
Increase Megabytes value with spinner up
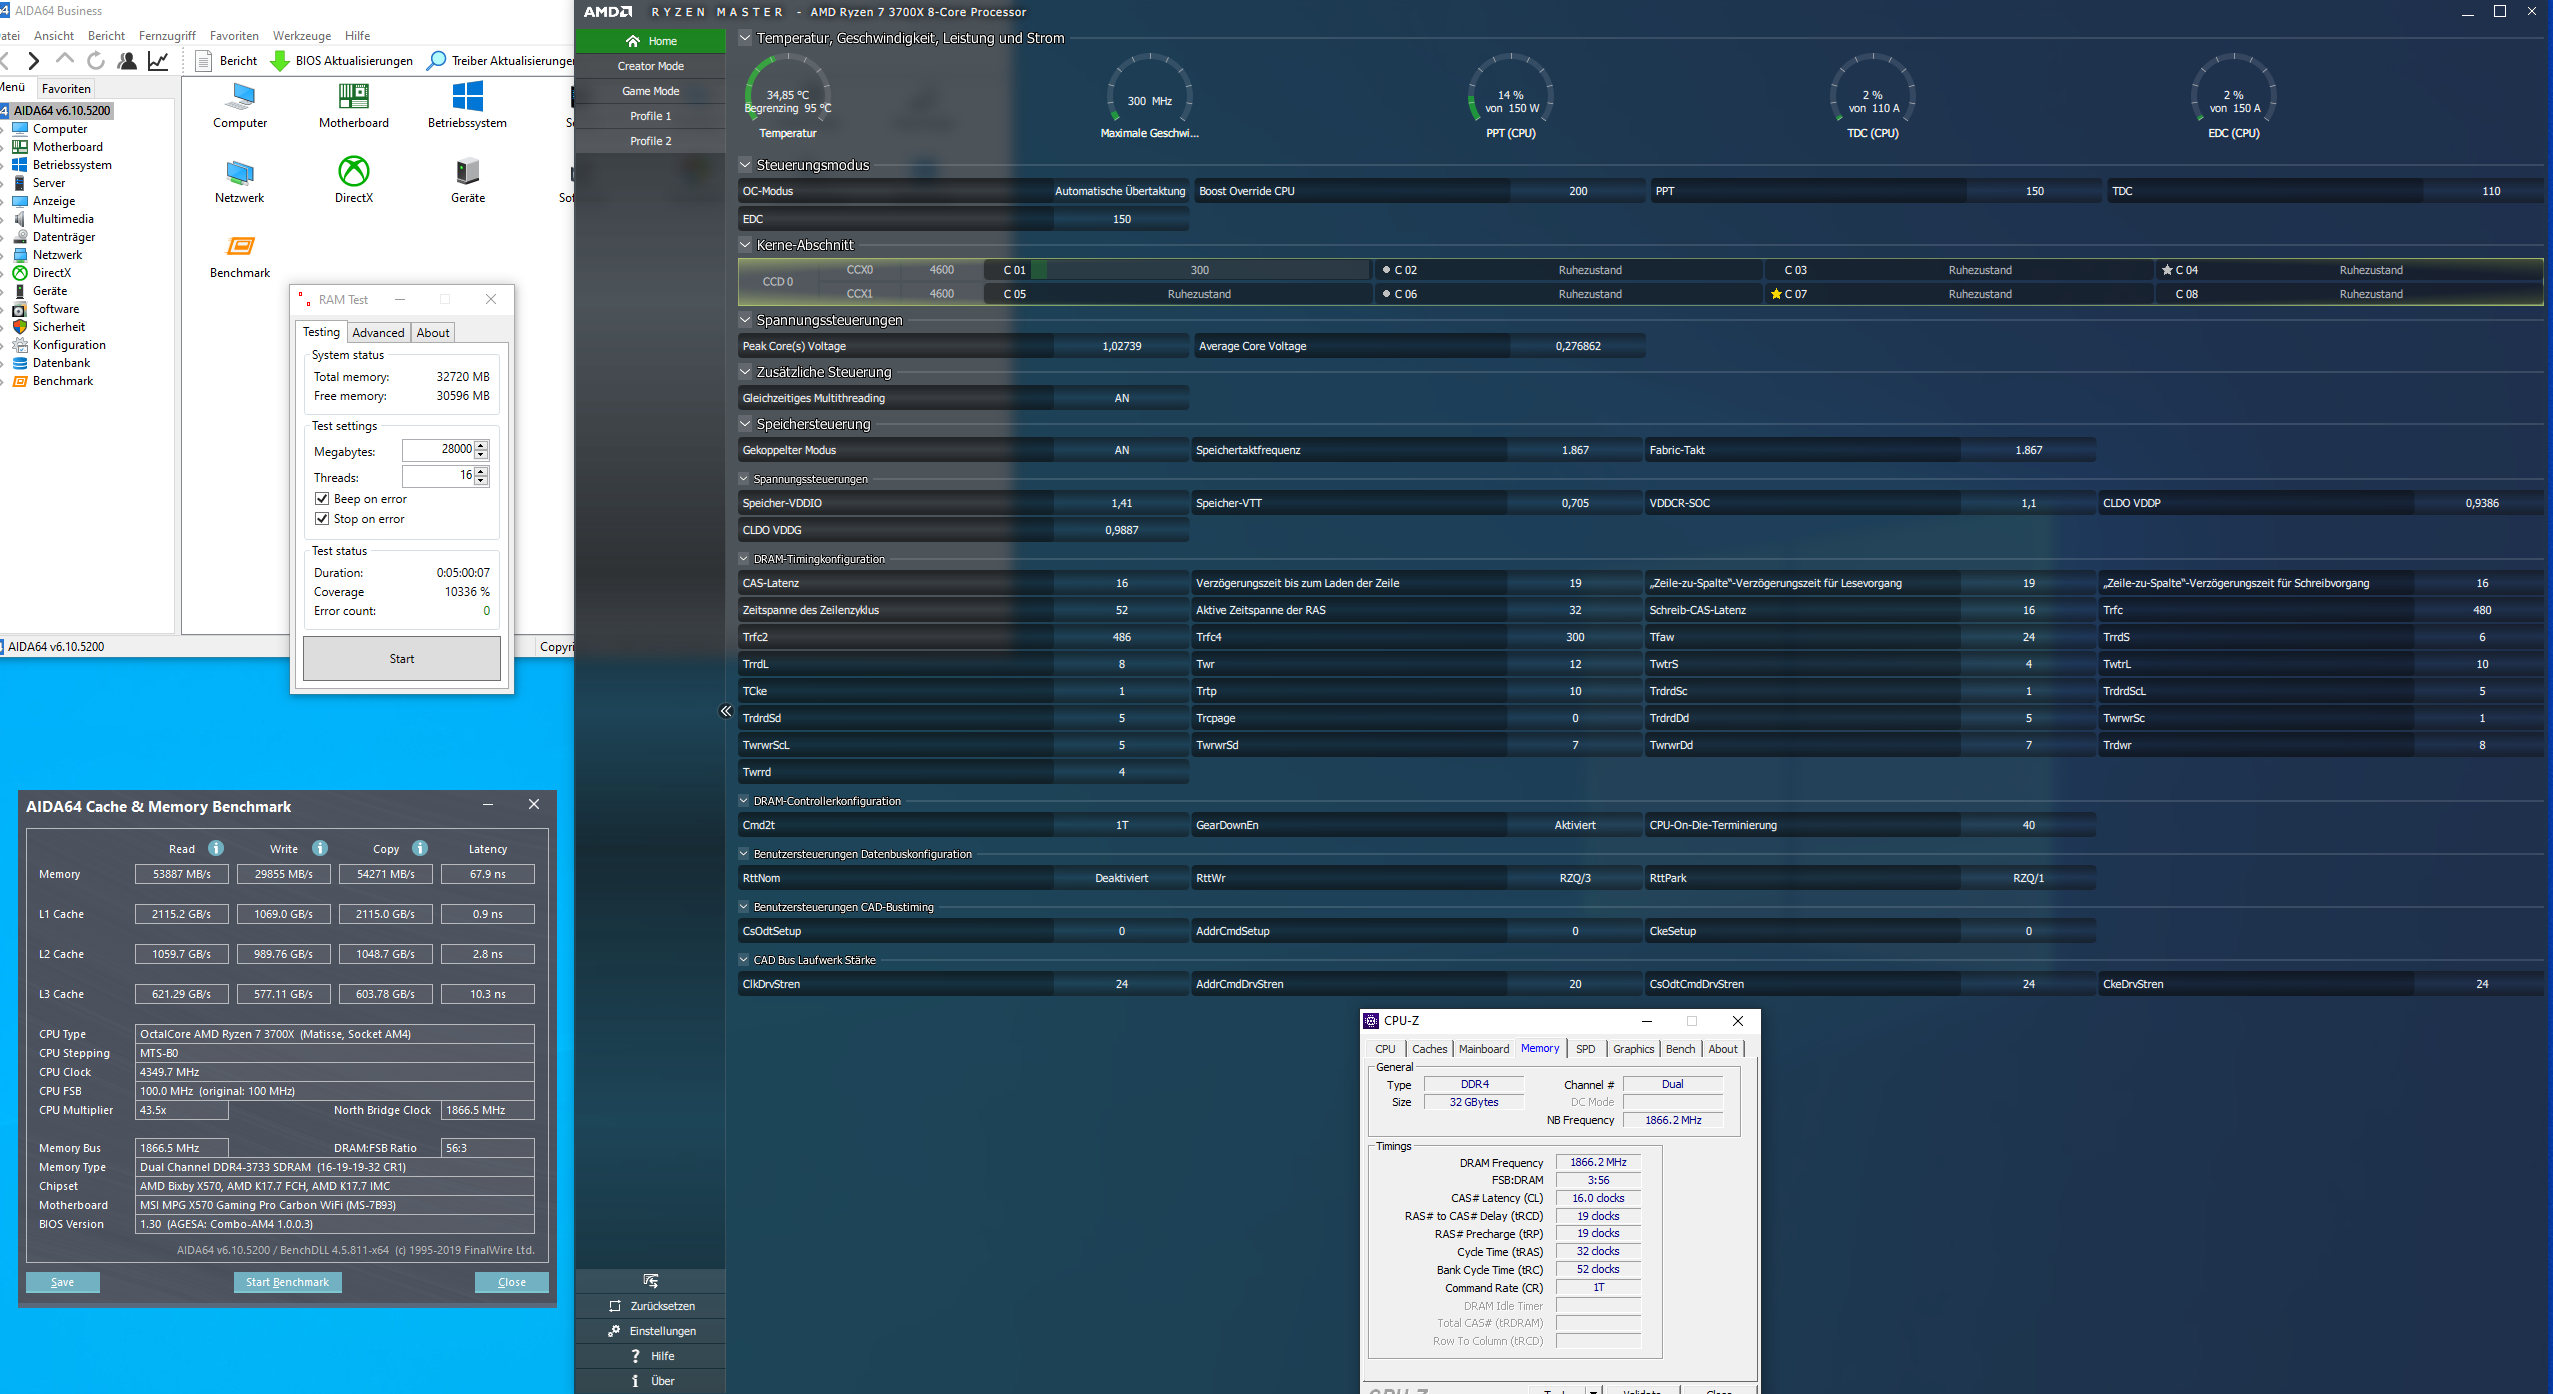(482, 445)
